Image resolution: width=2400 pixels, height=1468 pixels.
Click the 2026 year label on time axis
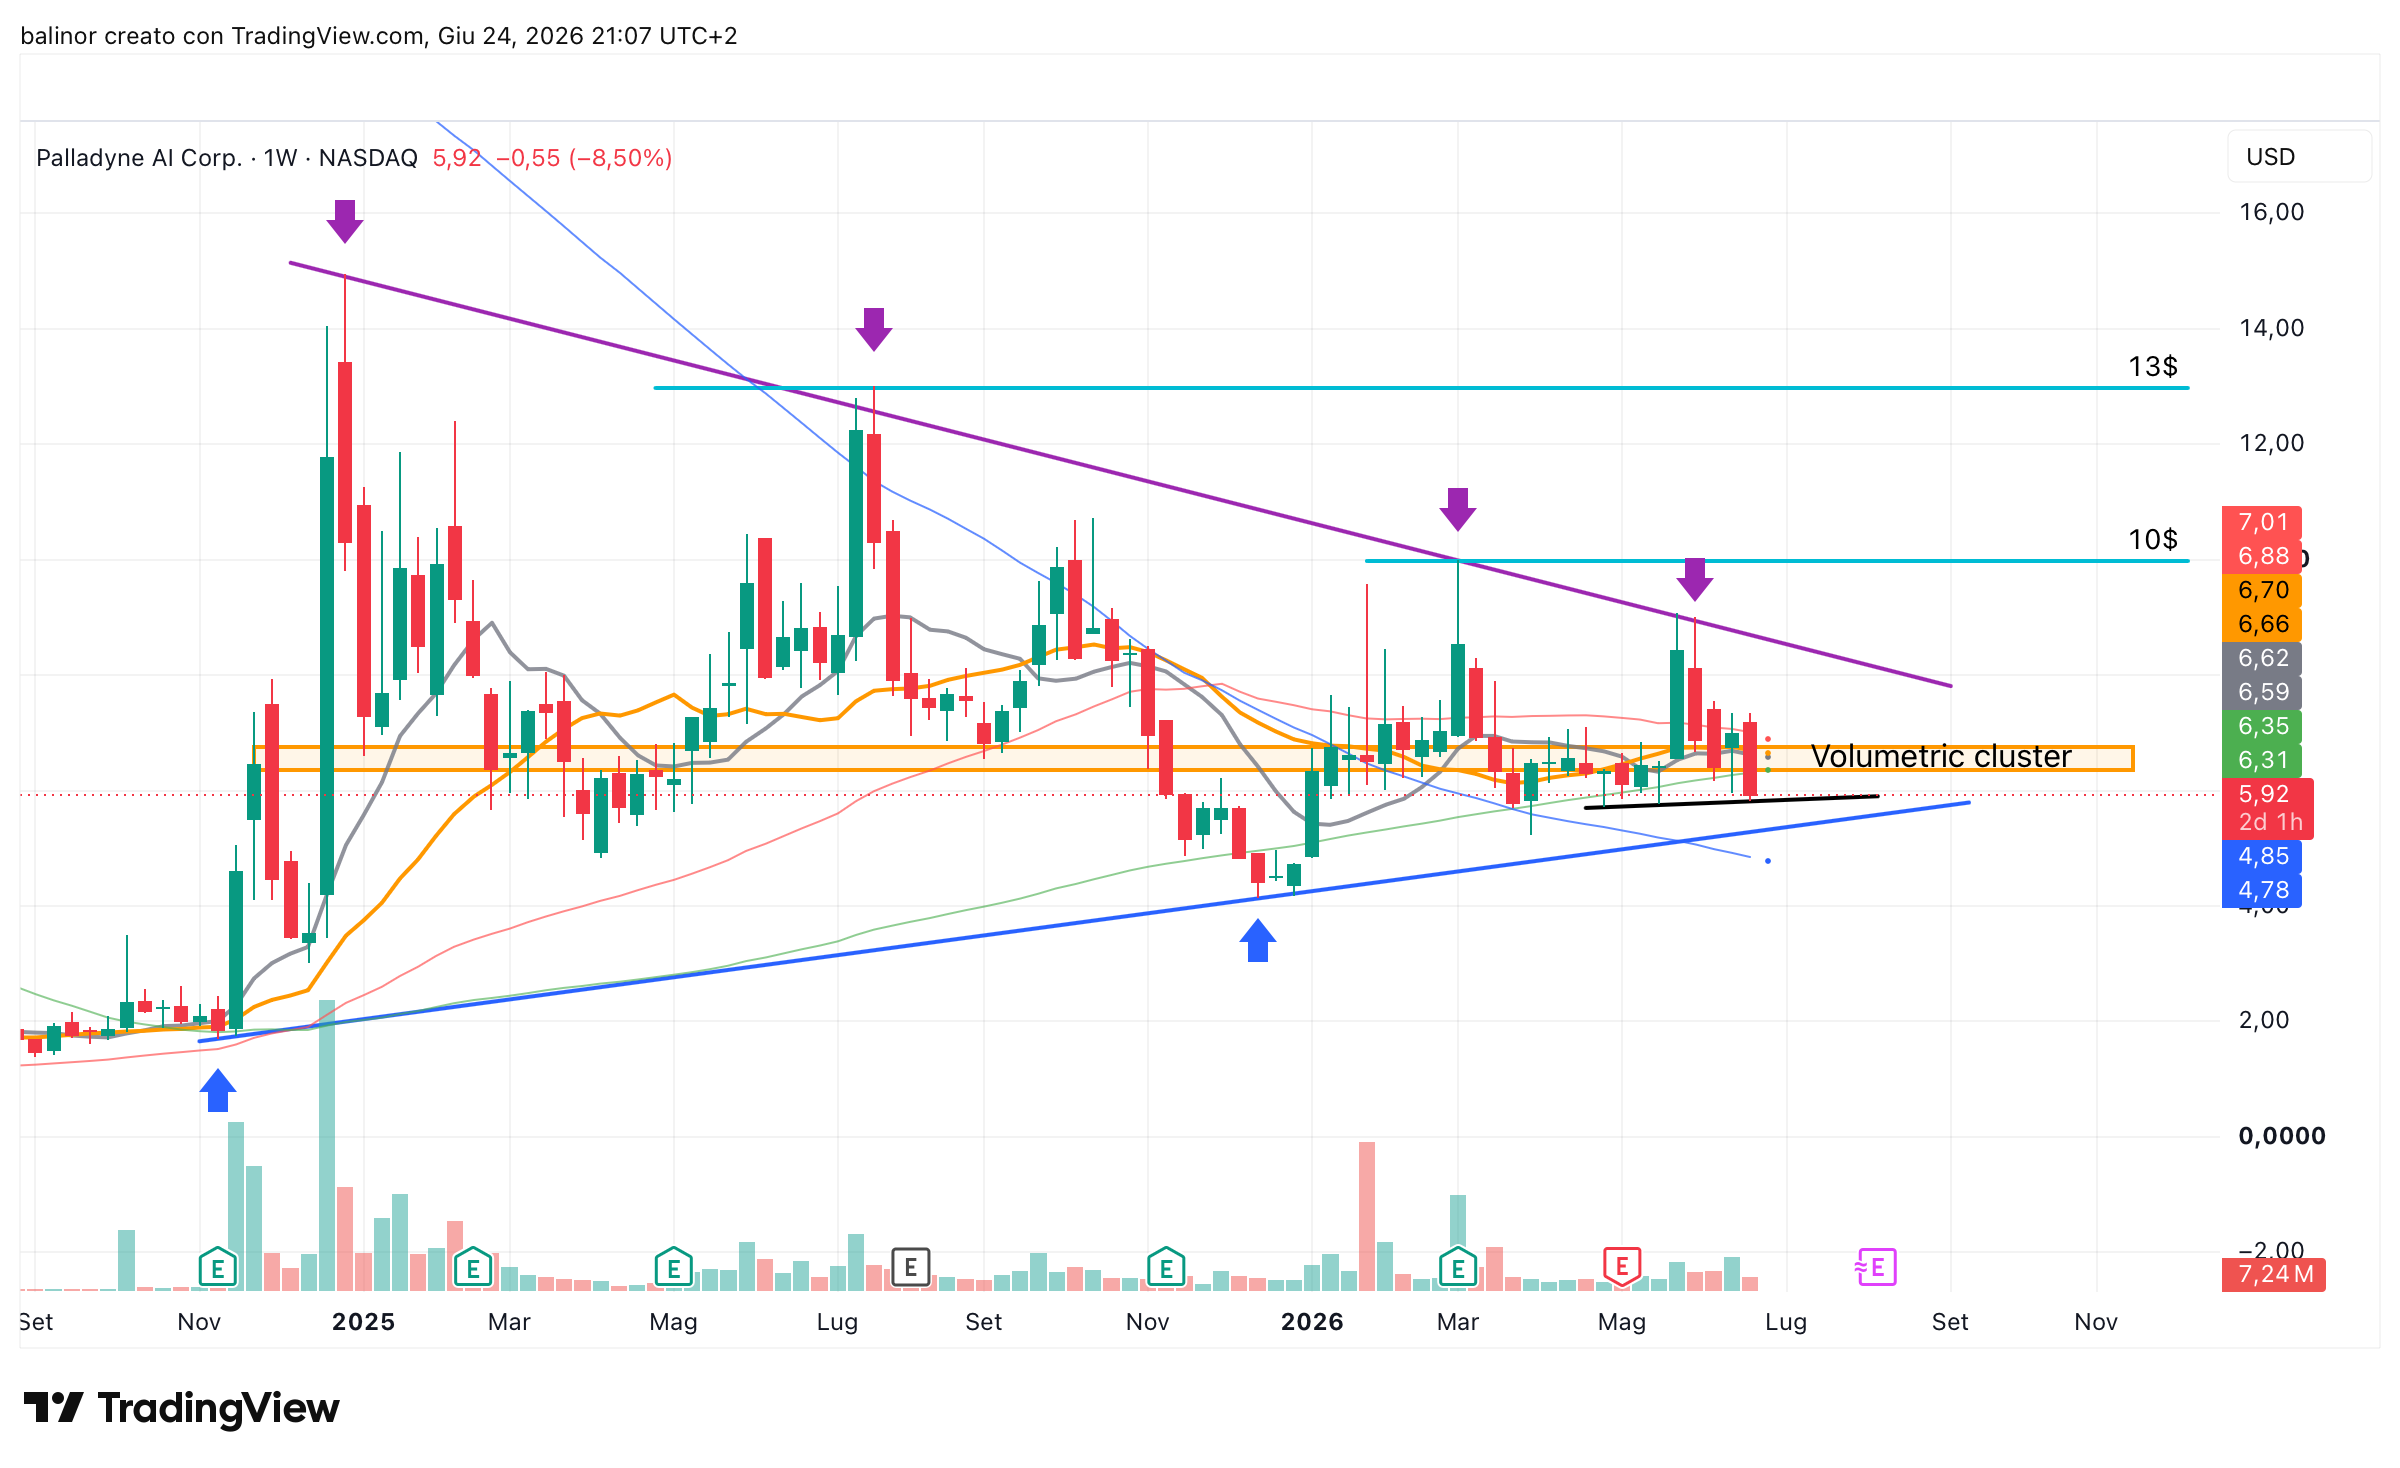point(1312,1322)
